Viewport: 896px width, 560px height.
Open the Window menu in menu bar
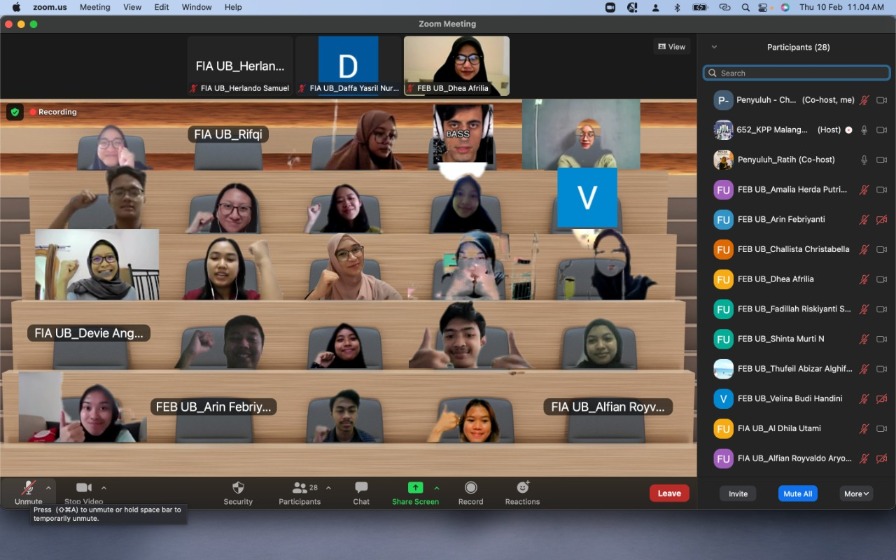point(196,7)
